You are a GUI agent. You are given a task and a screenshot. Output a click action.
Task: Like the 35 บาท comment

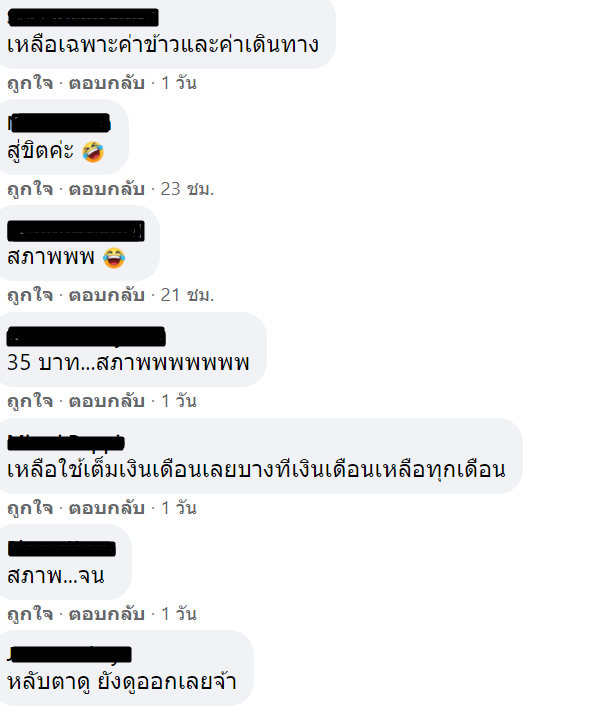pos(30,401)
